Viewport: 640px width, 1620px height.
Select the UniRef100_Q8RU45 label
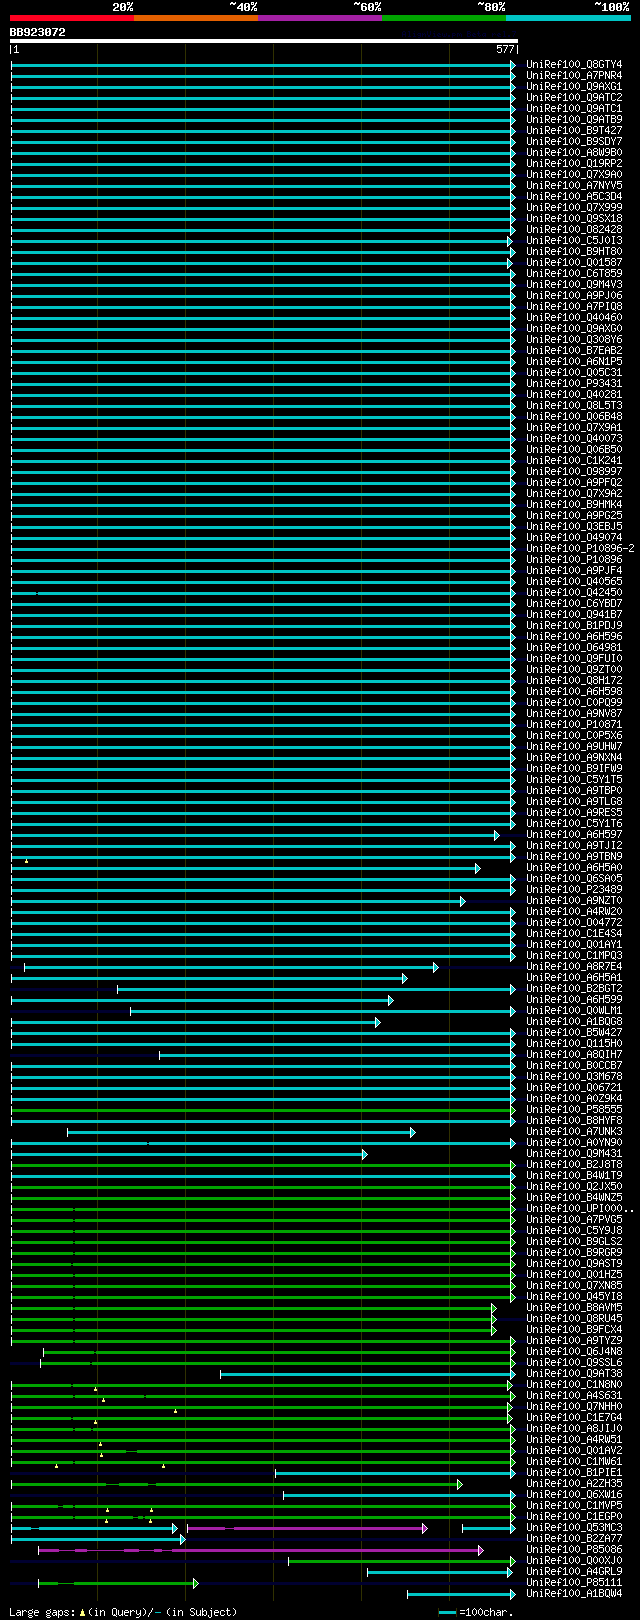tap(574, 1319)
